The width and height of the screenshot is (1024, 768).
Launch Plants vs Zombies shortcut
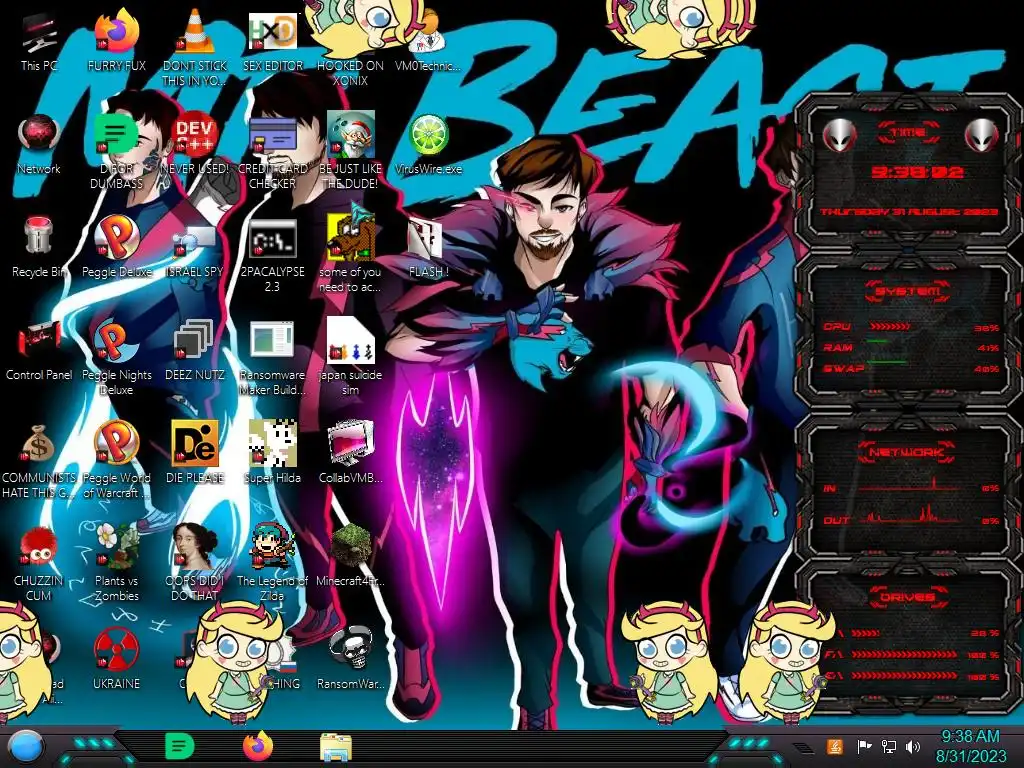116,563
